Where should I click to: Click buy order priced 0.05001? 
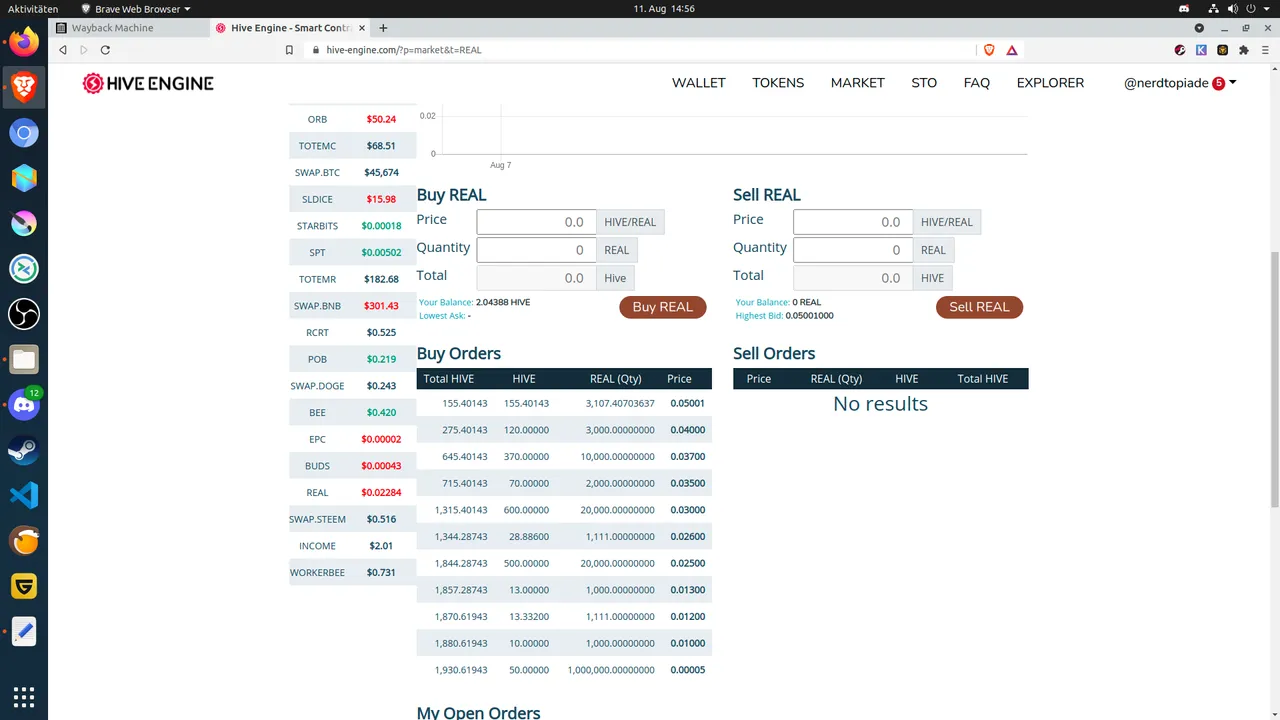[564, 403]
